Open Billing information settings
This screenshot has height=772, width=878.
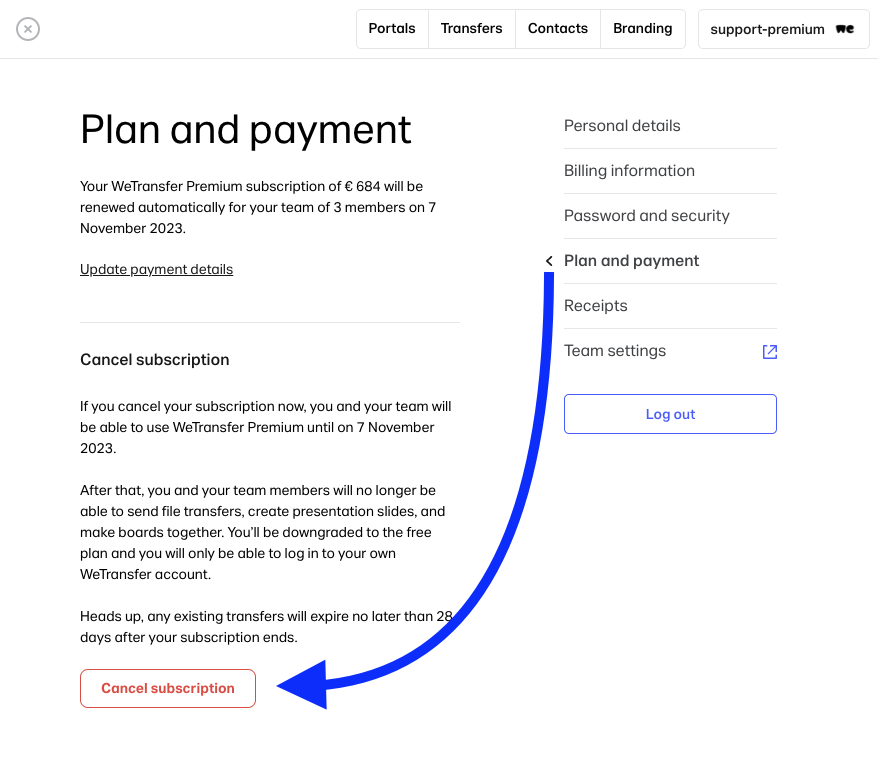(x=629, y=170)
